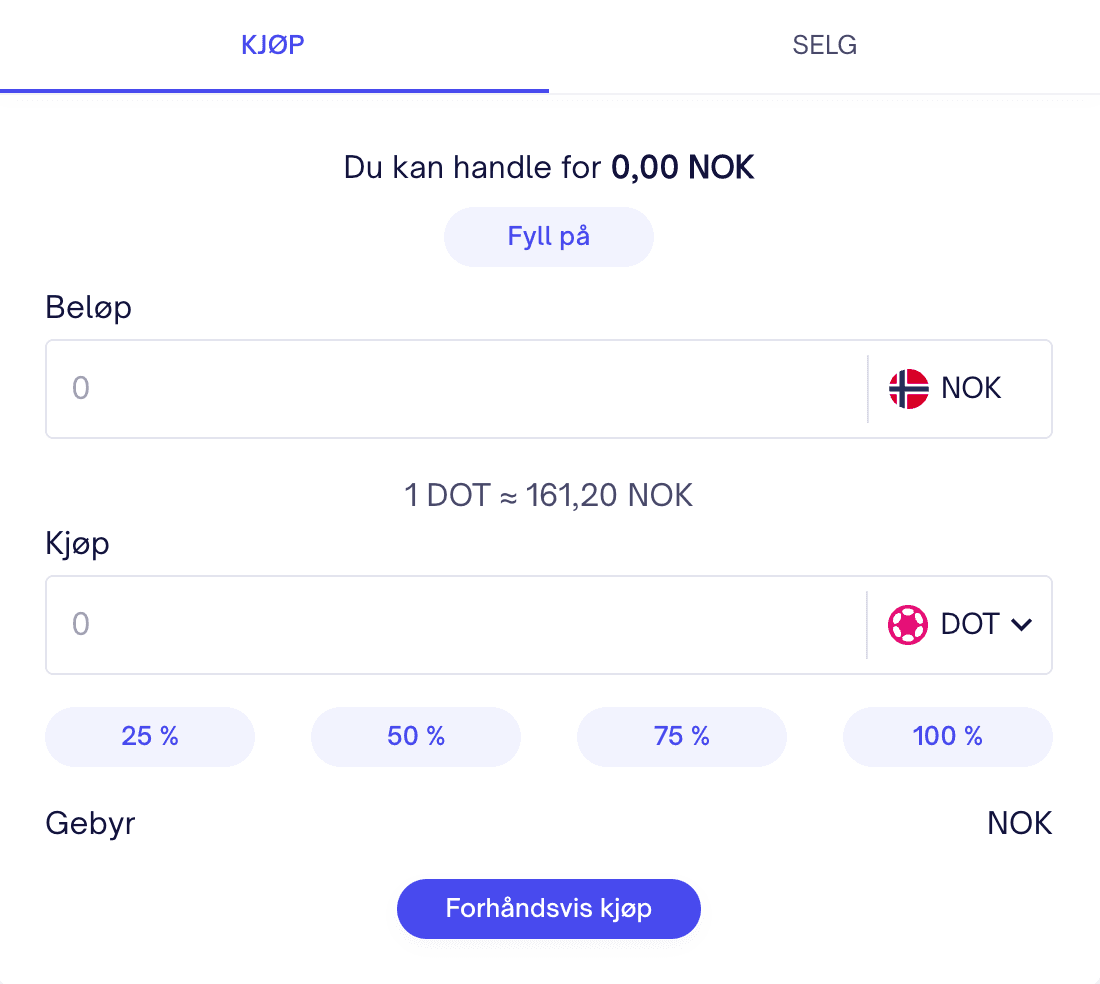Expand the DOT currency dropdown chevron

click(1021, 625)
